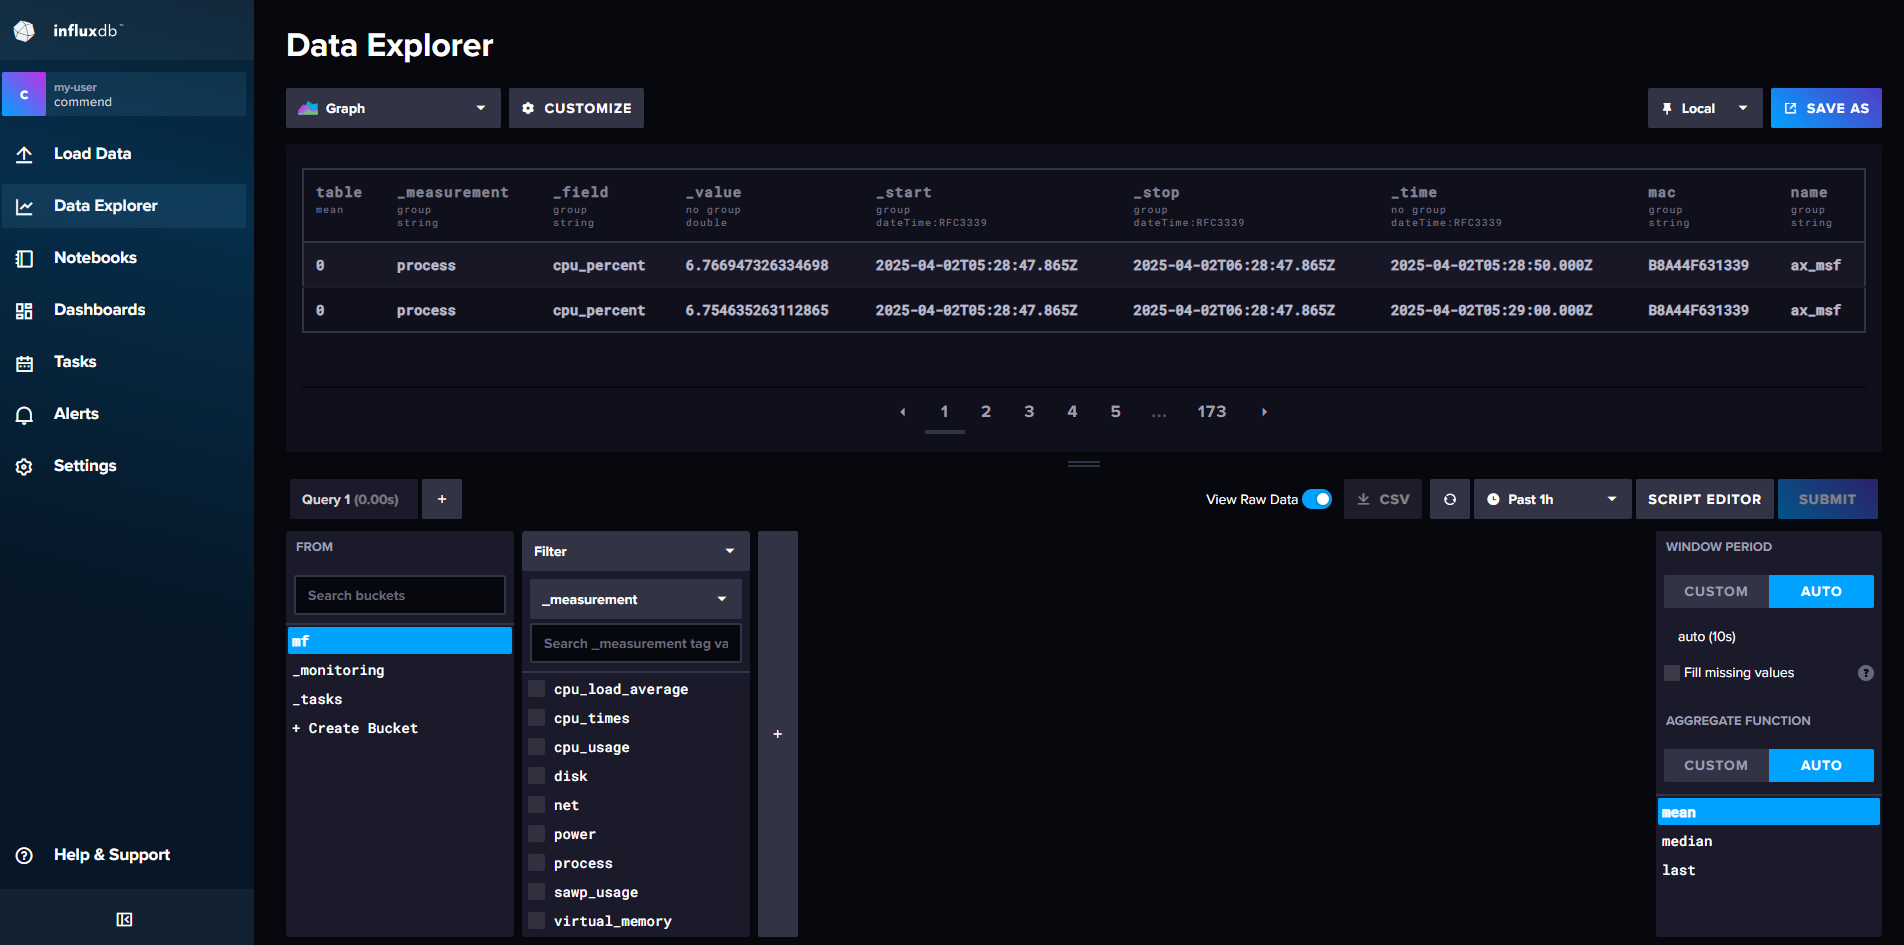The image size is (1904, 945).
Task: Click the Help & Support question icon
Action: [x=25, y=855]
